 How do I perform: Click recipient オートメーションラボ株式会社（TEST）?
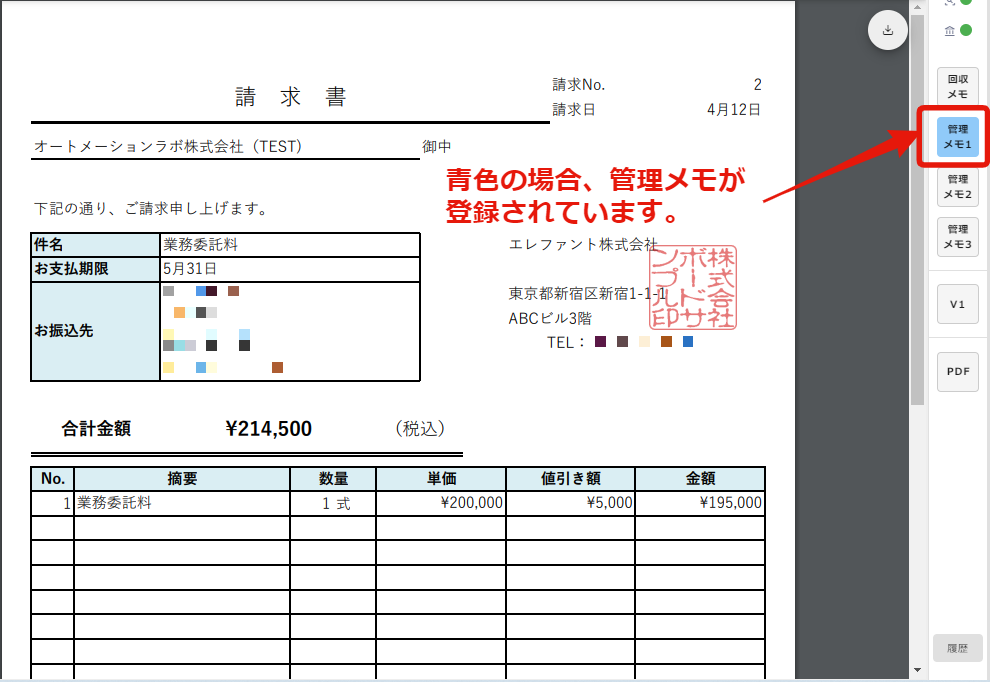[168, 147]
